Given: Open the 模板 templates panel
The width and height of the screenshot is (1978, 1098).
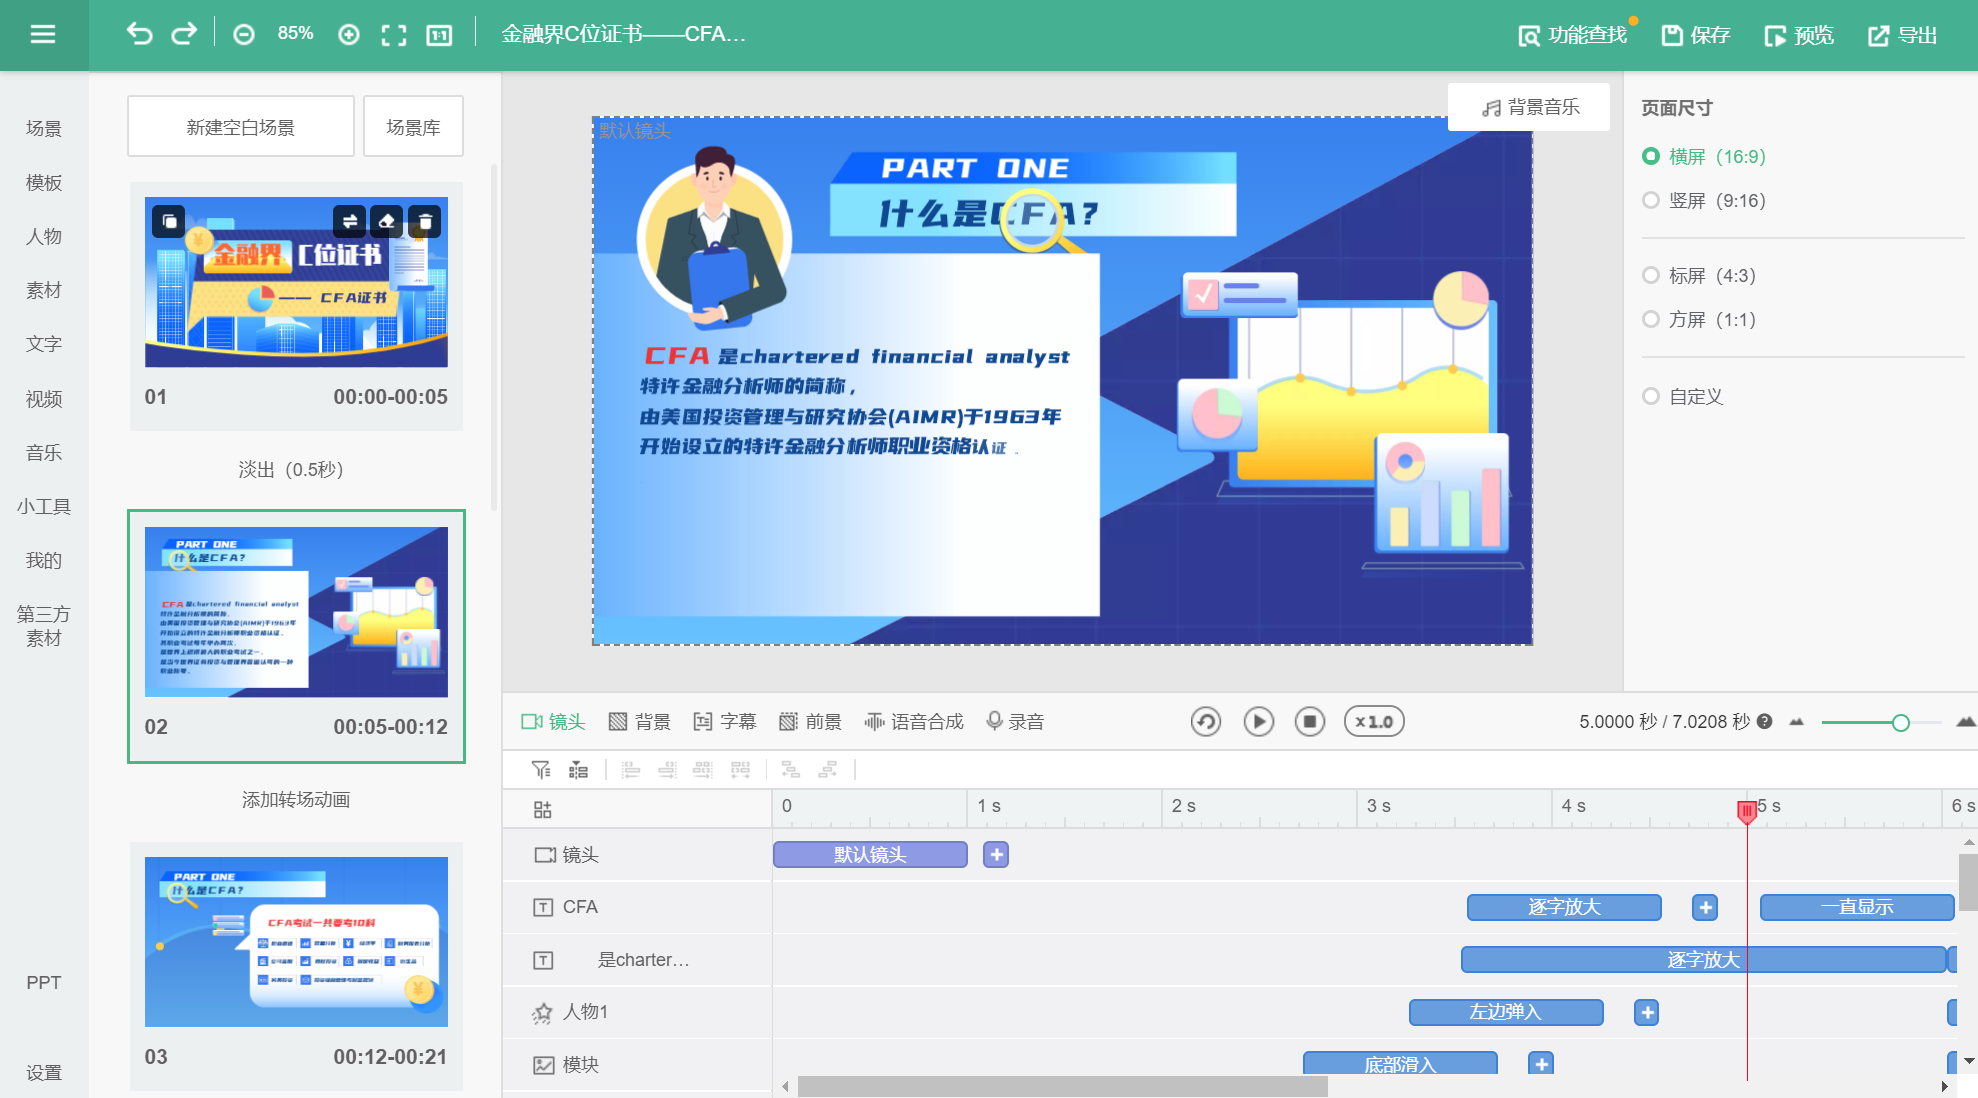Looking at the screenshot, I should [44, 182].
